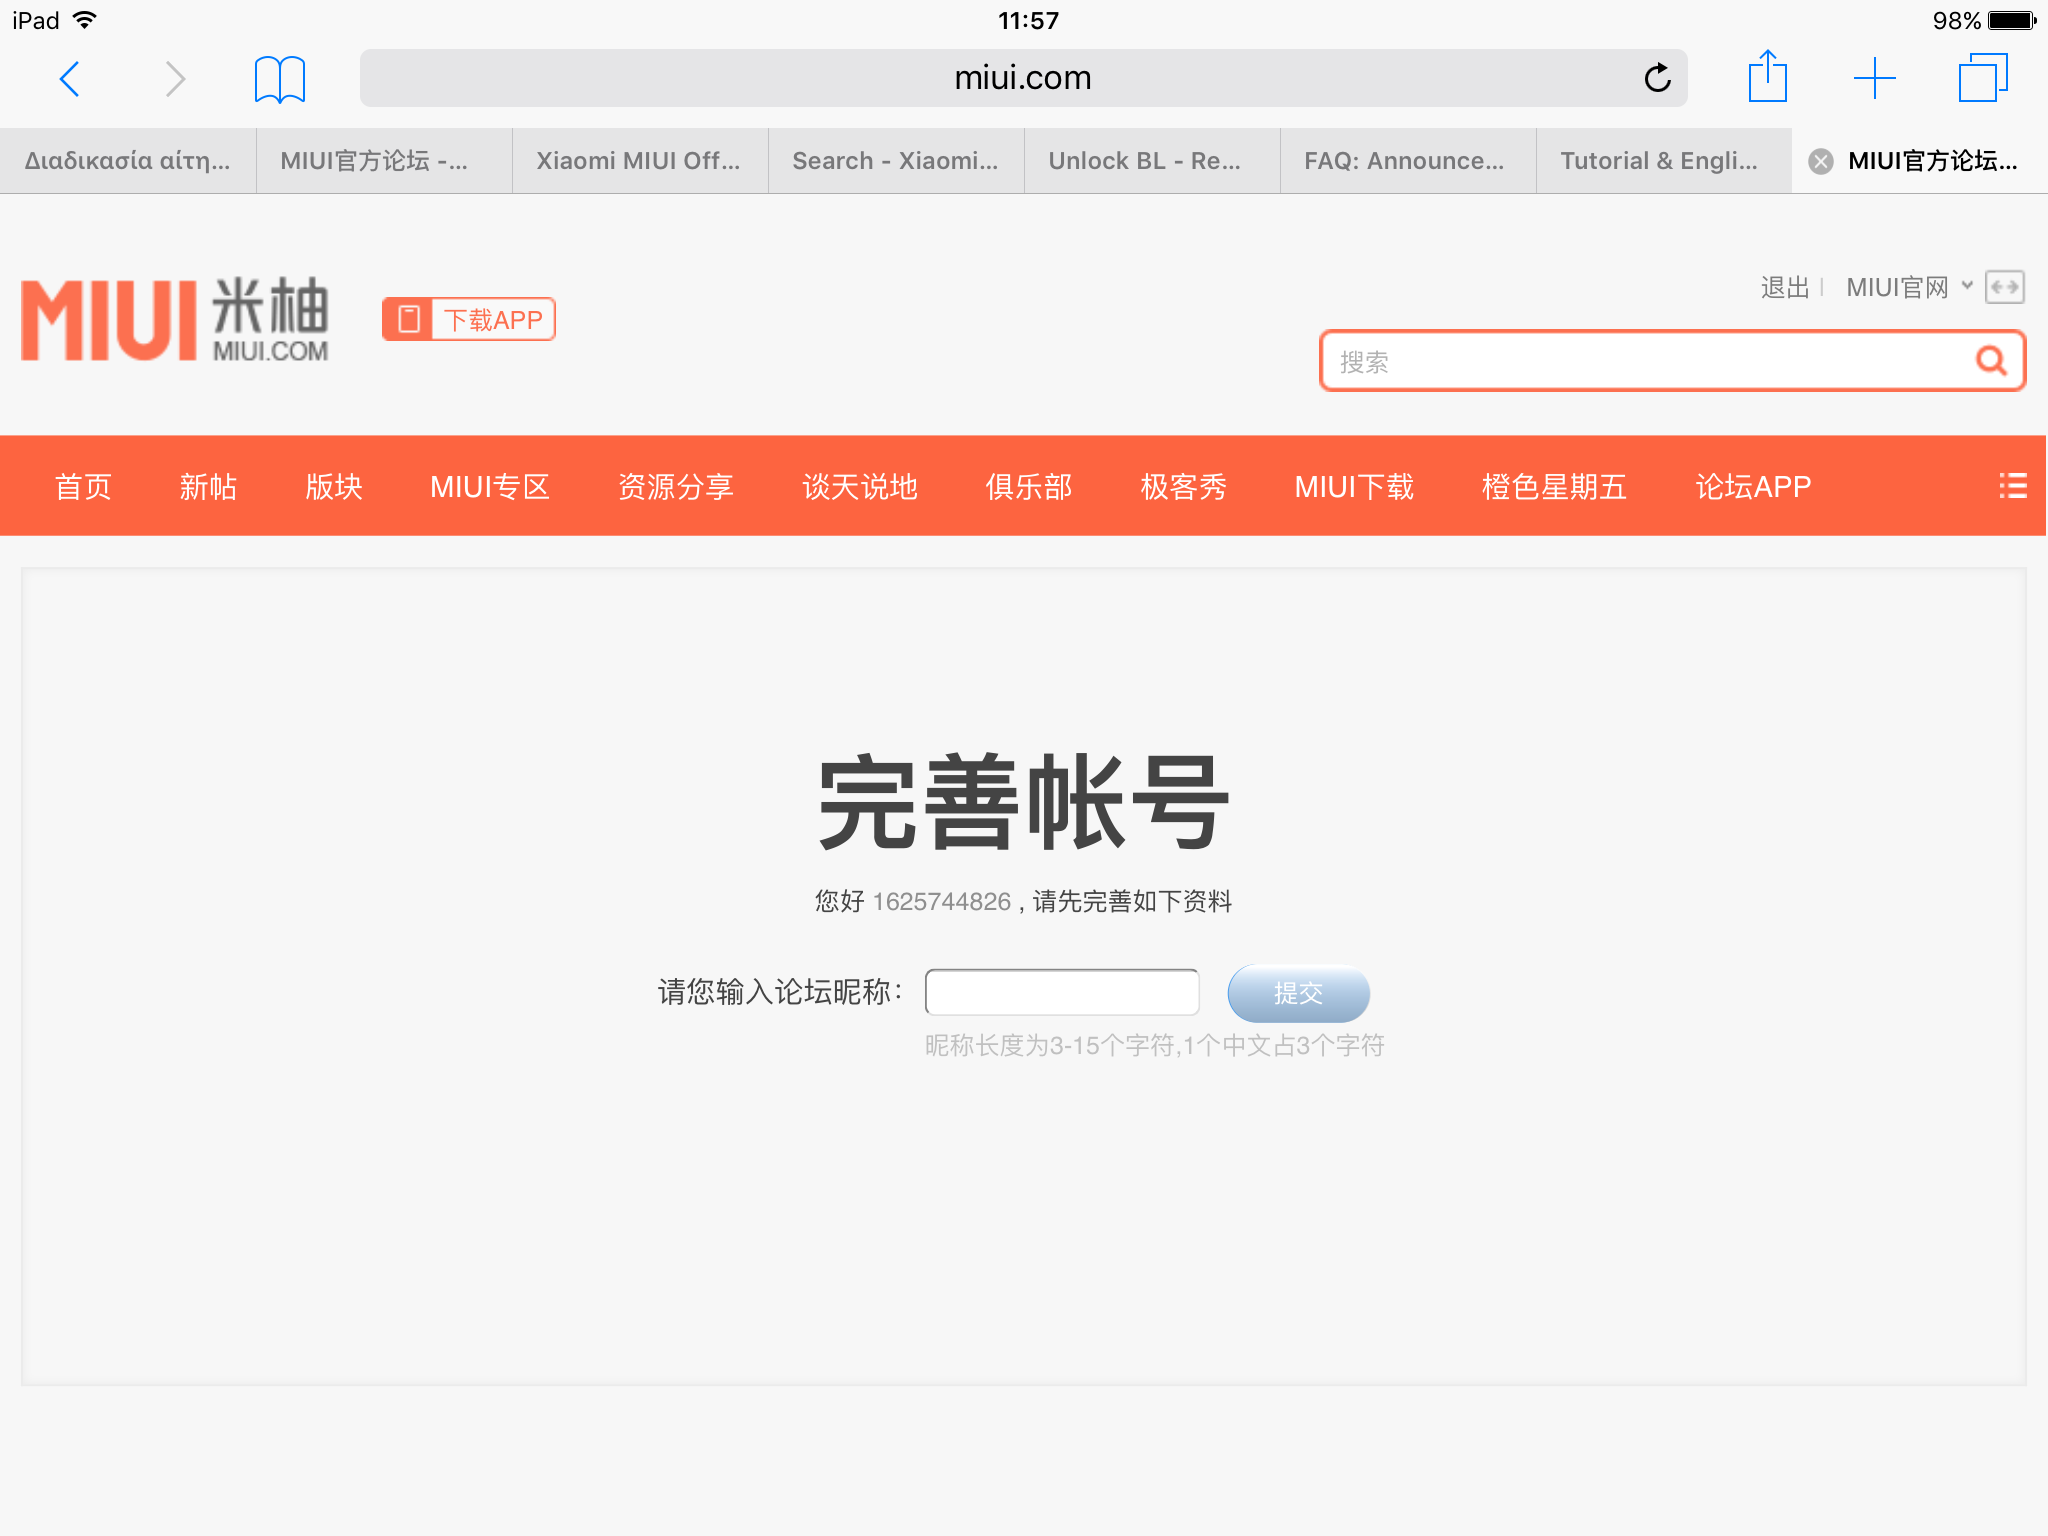This screenshot has width=2048, height=1536.
Task: Close the active MIUI官方论坛 tab
Action: 1821,161
